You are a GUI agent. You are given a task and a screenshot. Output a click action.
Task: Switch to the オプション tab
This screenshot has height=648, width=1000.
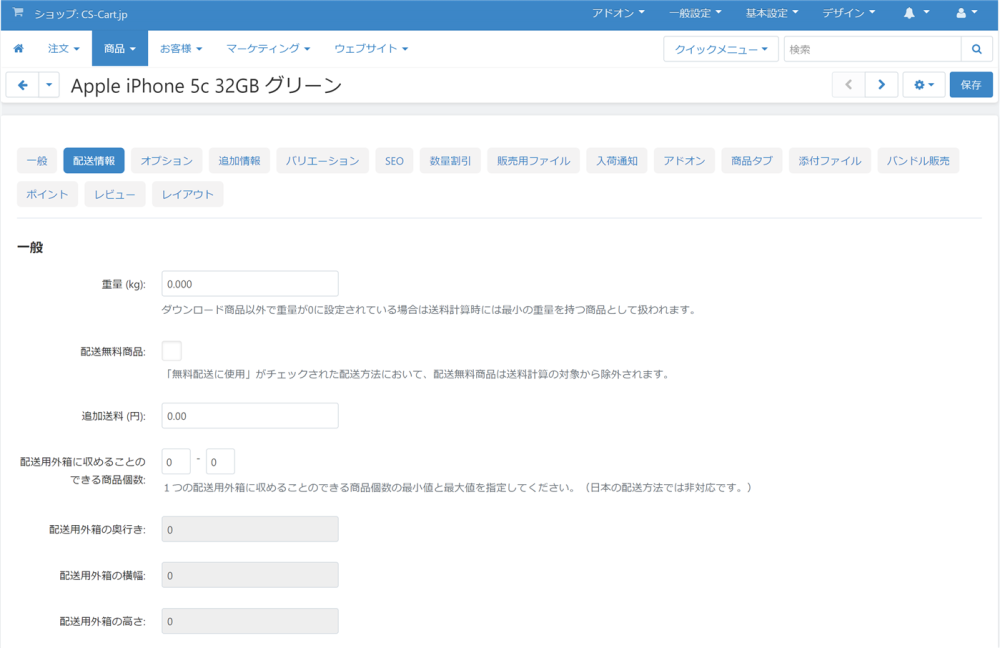click(x=166, y=161)
